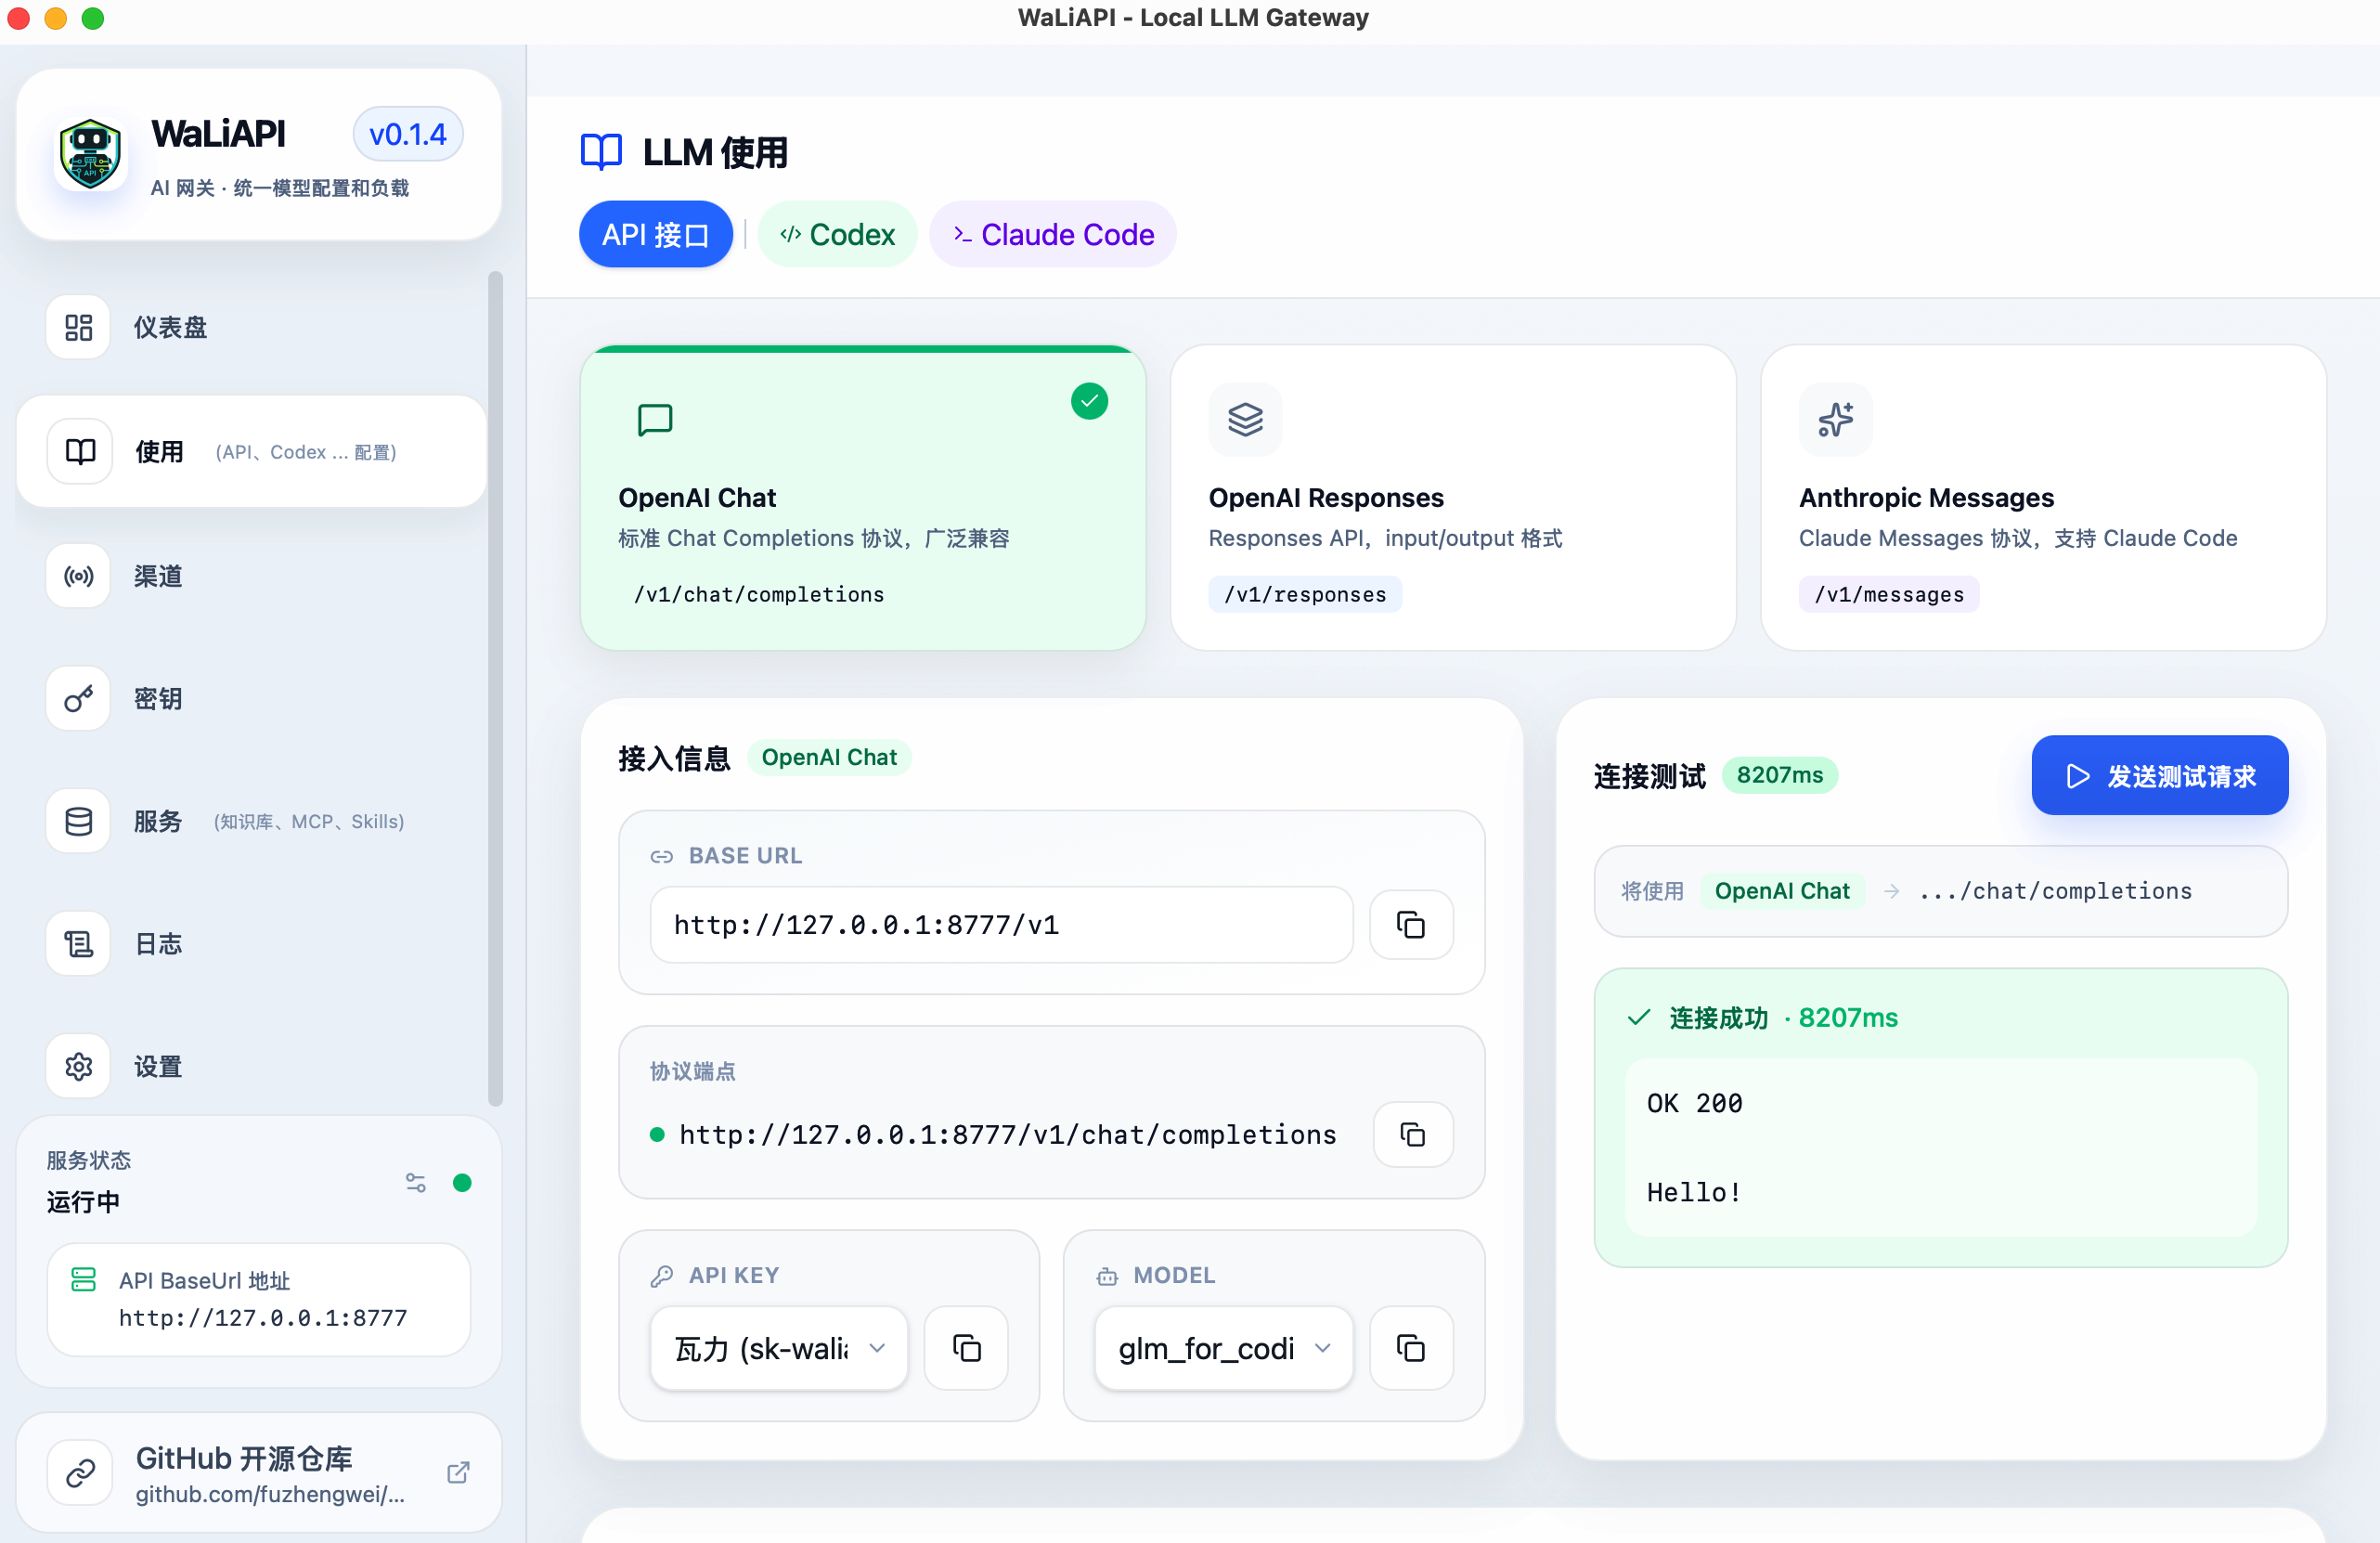Go to 仪表盘 in the sidebar

tap(251, 327)
